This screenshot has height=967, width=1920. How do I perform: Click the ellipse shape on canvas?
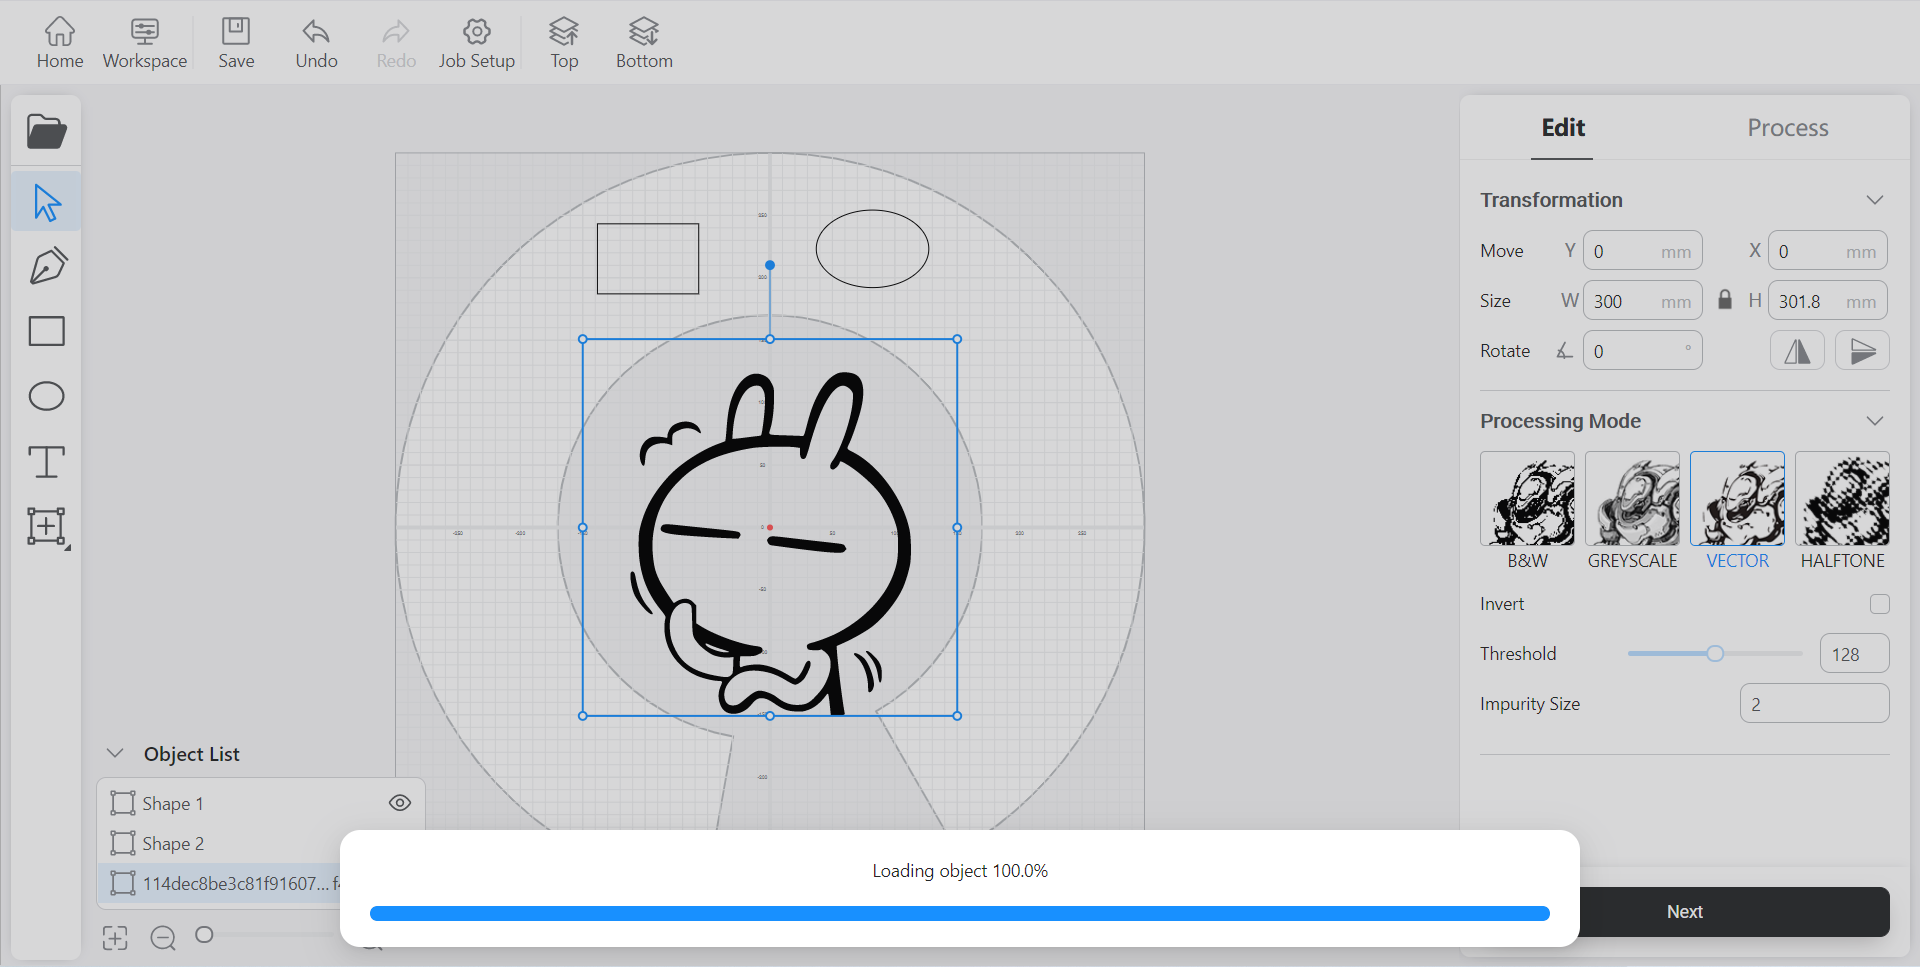tap(872, 249)
